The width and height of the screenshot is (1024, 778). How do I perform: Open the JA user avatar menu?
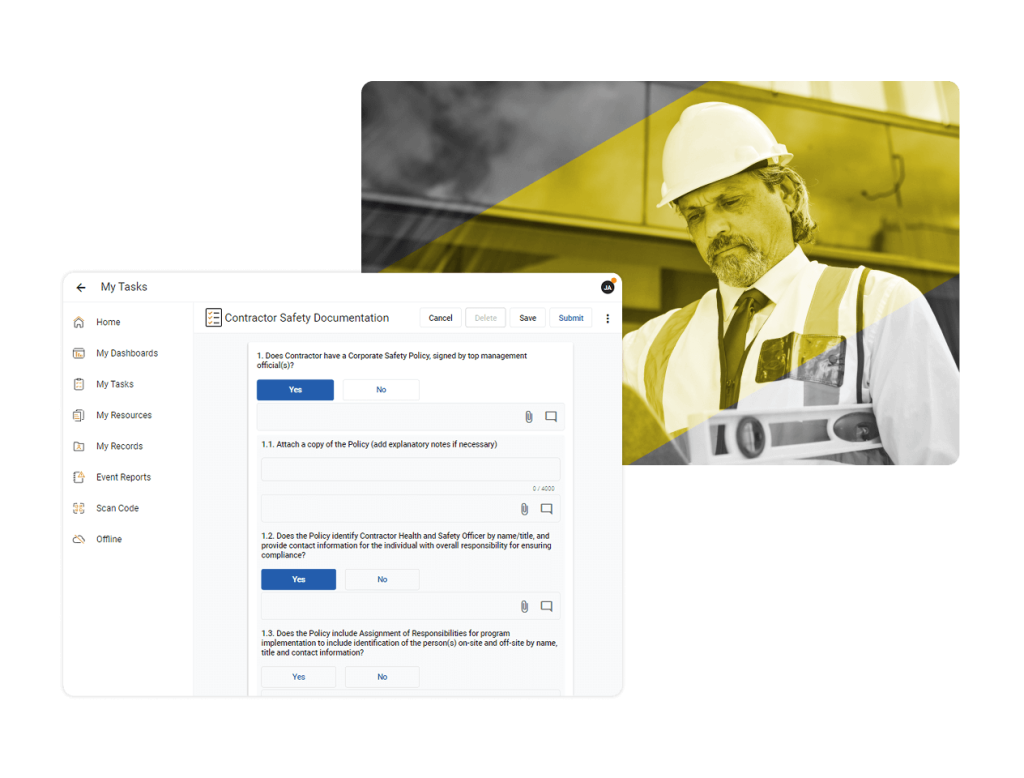tap(607, 286)
